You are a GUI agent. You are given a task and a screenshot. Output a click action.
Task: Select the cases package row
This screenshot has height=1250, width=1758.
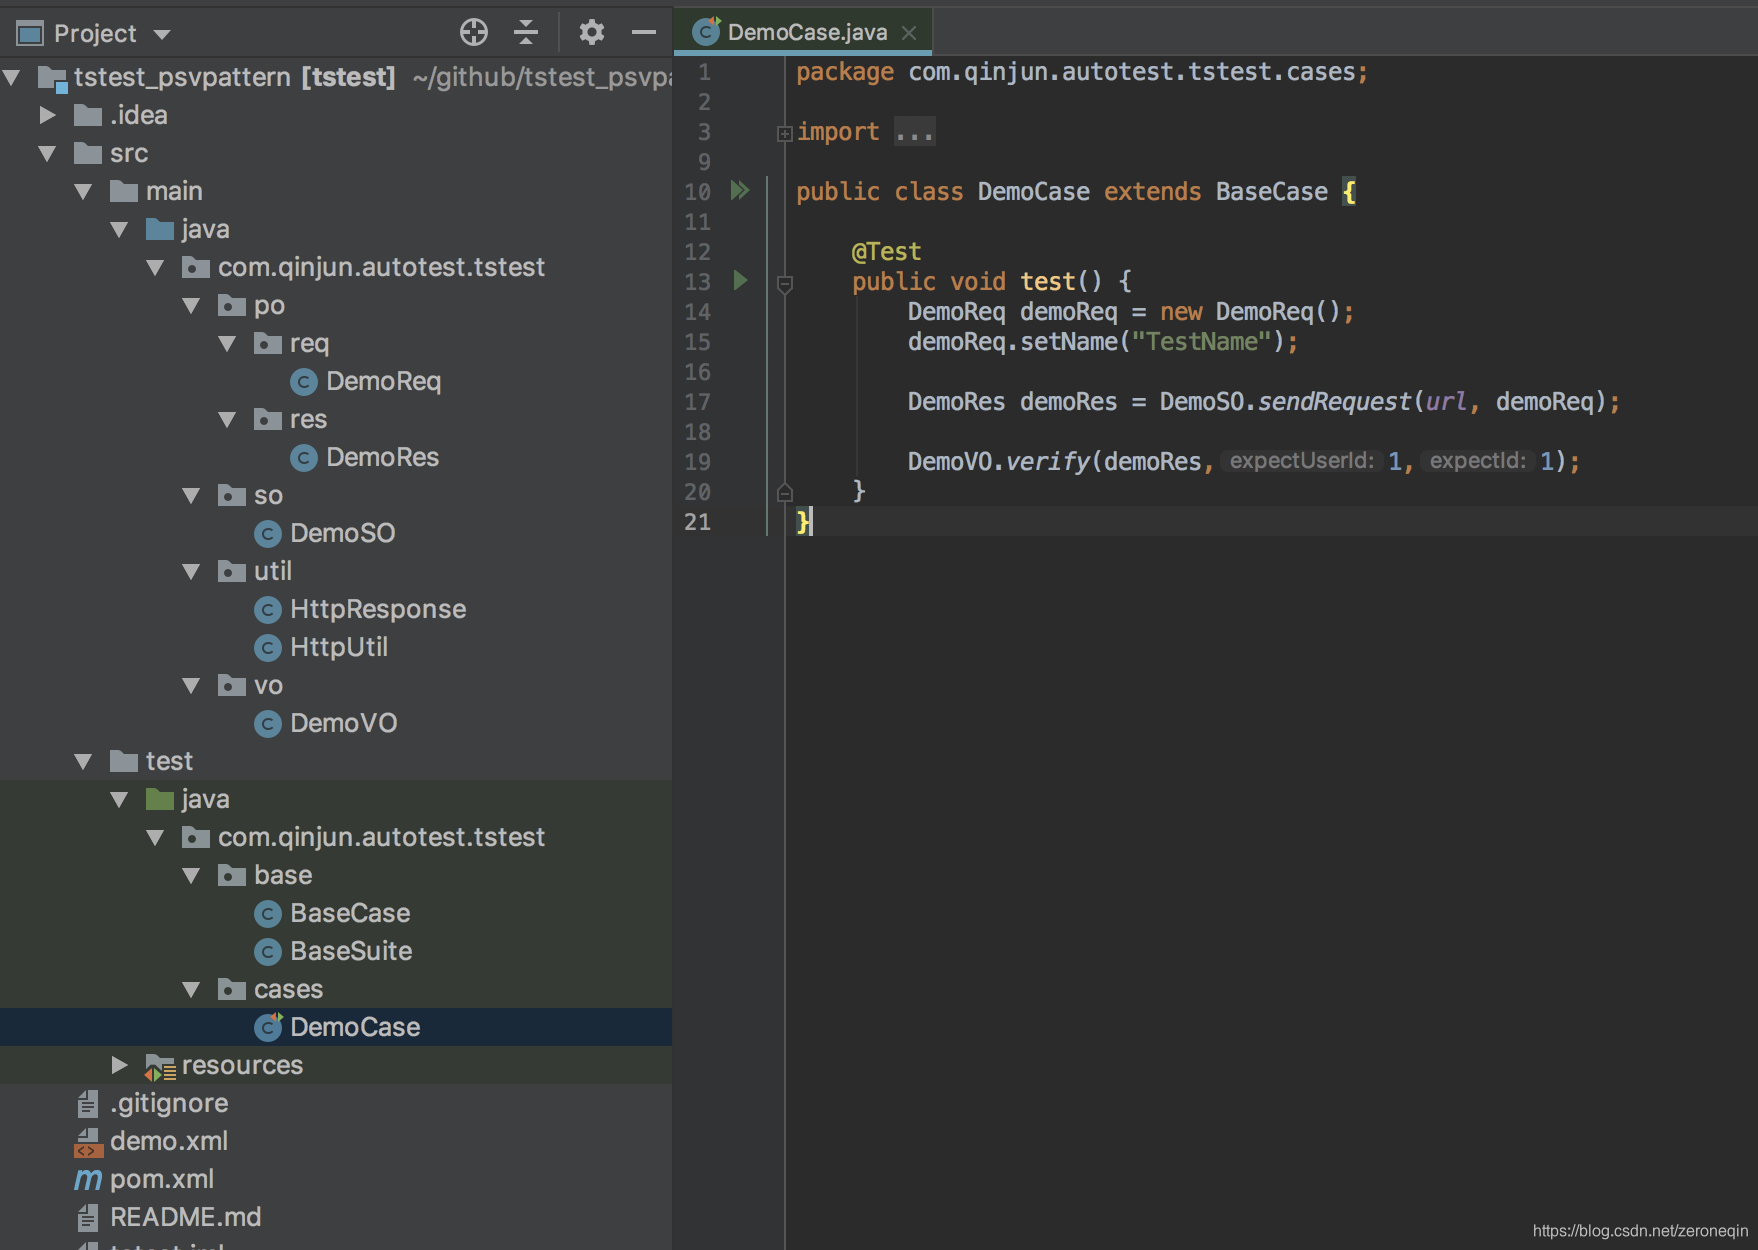[x=336, y=989]
